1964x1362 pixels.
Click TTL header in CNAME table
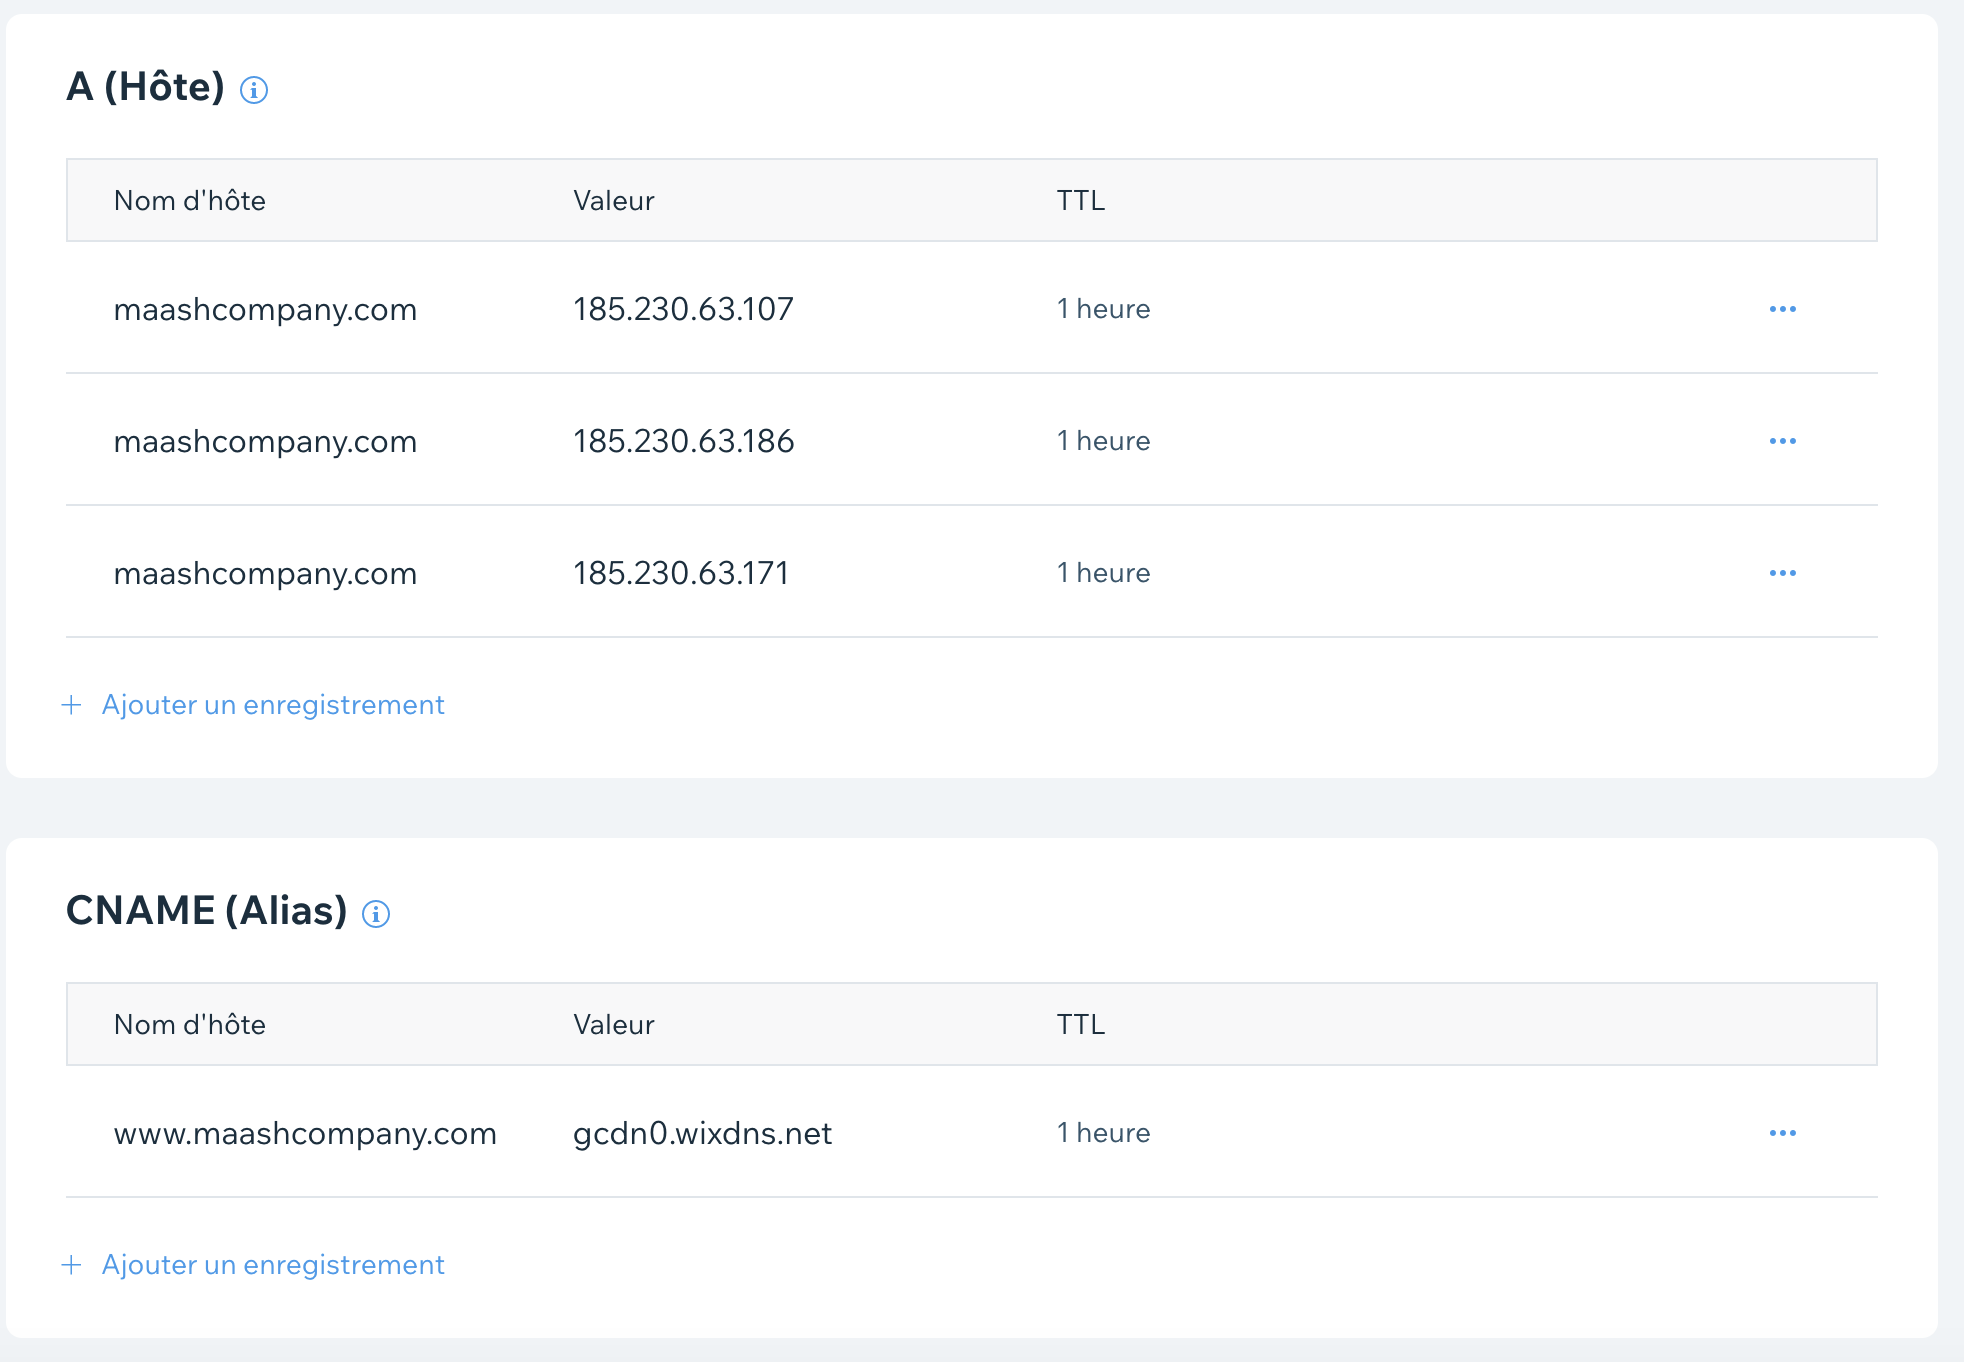(1081, 1024)
